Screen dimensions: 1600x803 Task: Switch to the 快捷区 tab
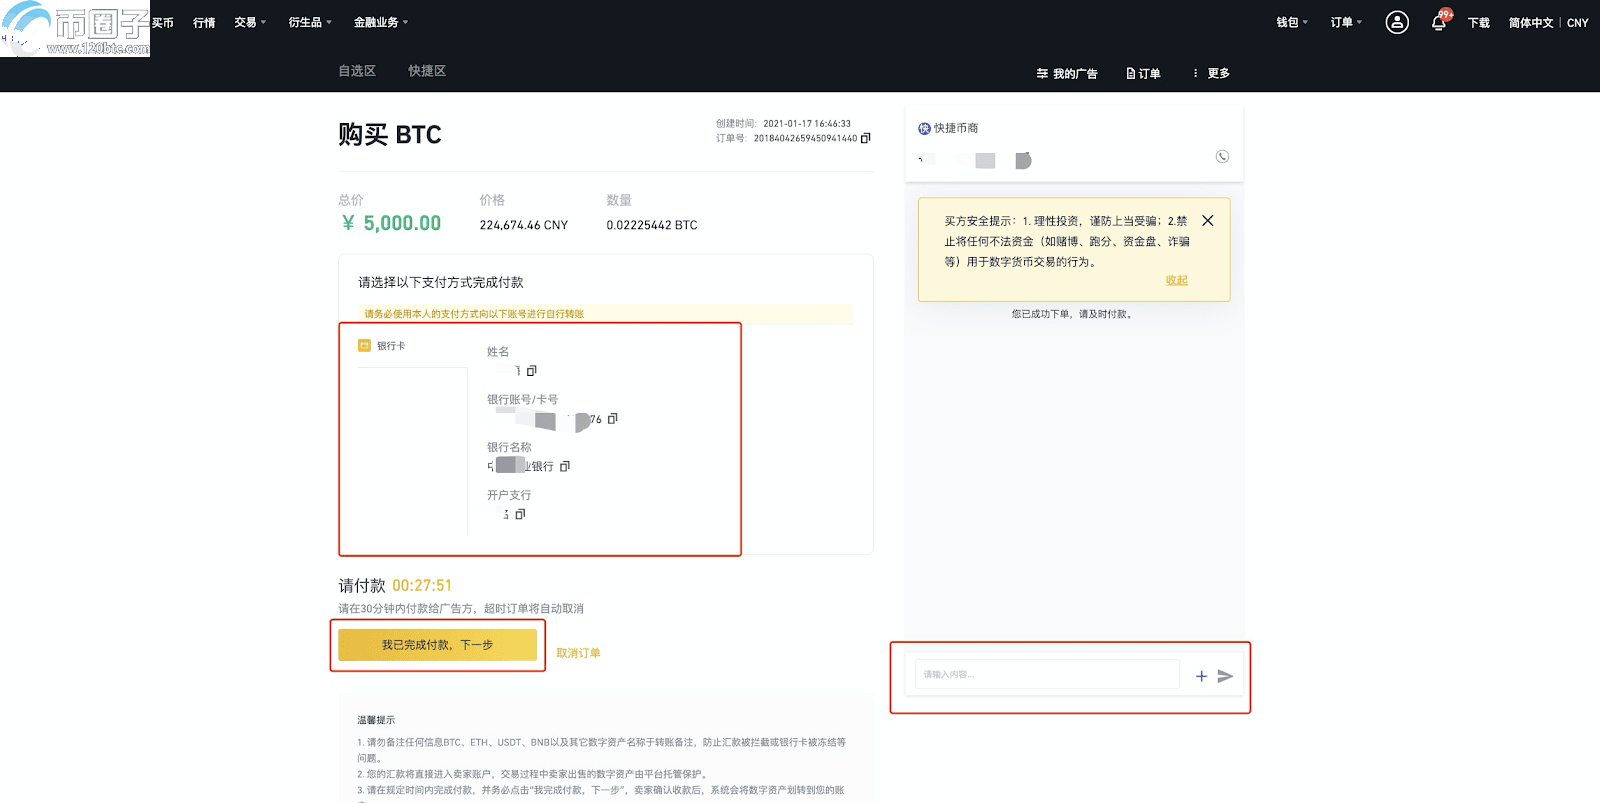[x=427, y=71]
